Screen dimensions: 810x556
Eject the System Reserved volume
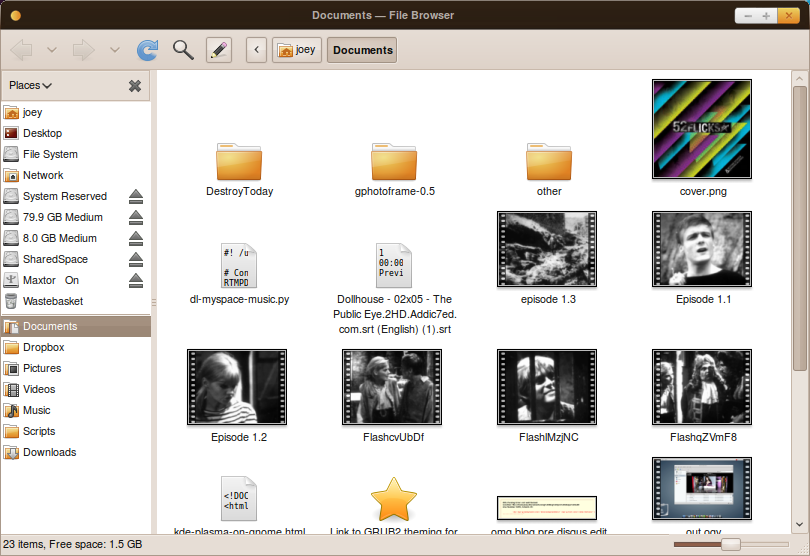(x=136, y=196)
